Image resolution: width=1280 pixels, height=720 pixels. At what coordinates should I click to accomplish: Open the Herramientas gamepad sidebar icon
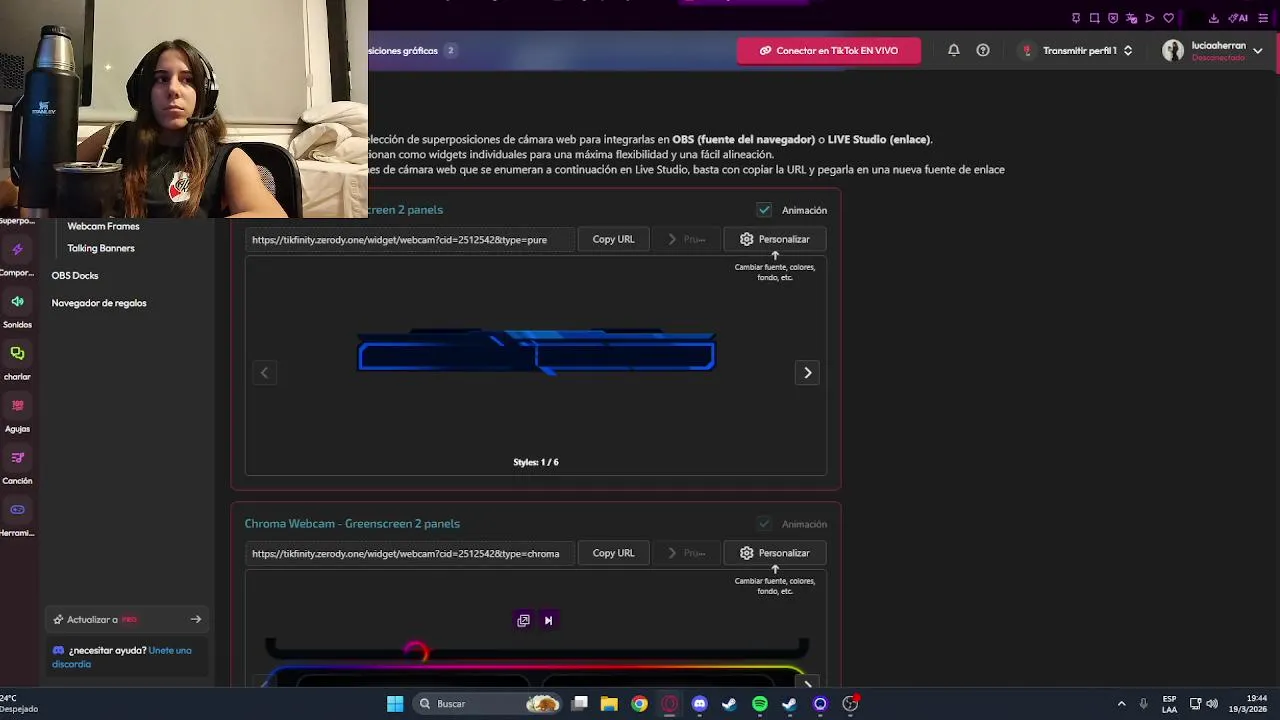click(x=17, y=509)
